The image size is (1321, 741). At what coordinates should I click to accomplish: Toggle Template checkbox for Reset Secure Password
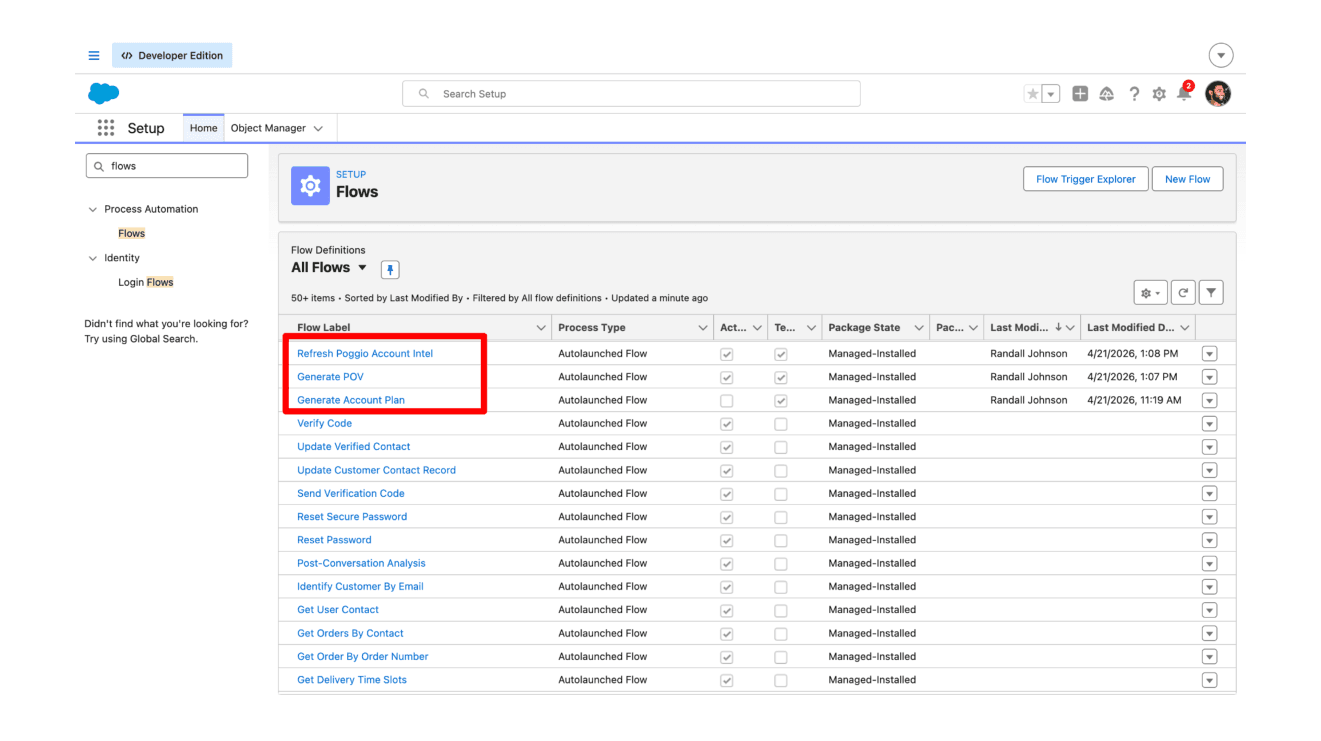point(781,517)
